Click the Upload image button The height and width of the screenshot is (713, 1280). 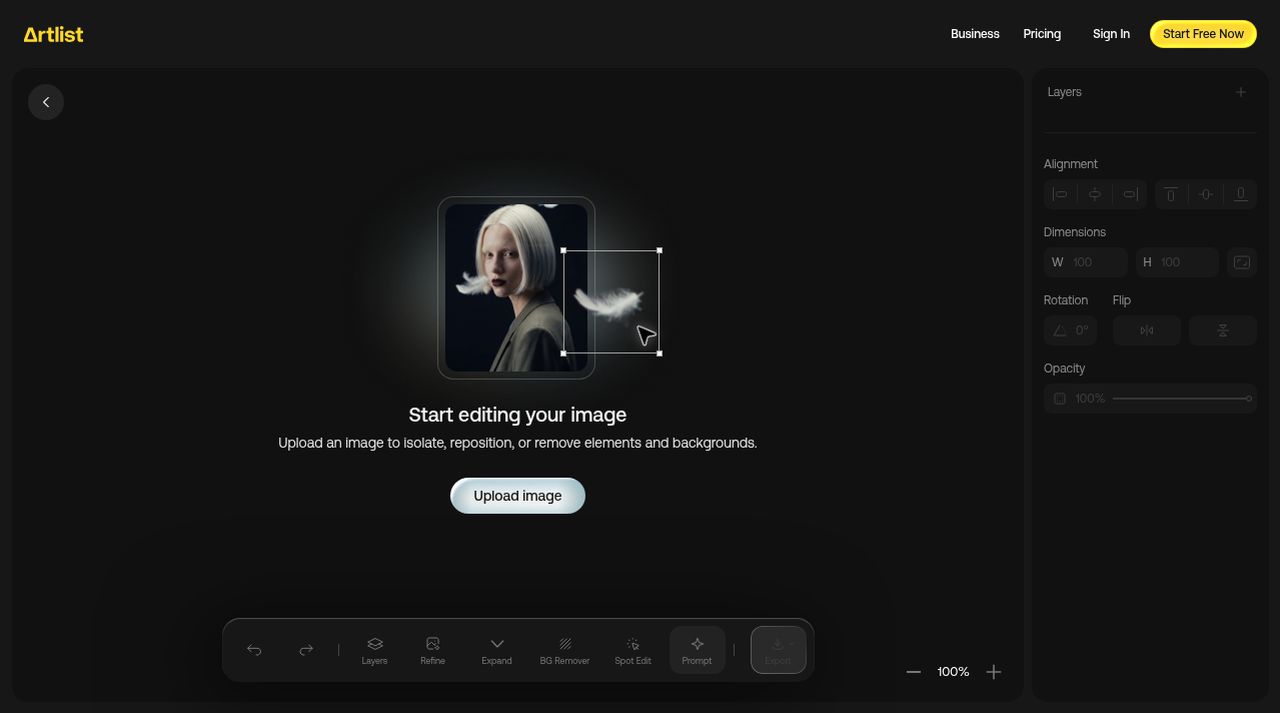point(518,496)
